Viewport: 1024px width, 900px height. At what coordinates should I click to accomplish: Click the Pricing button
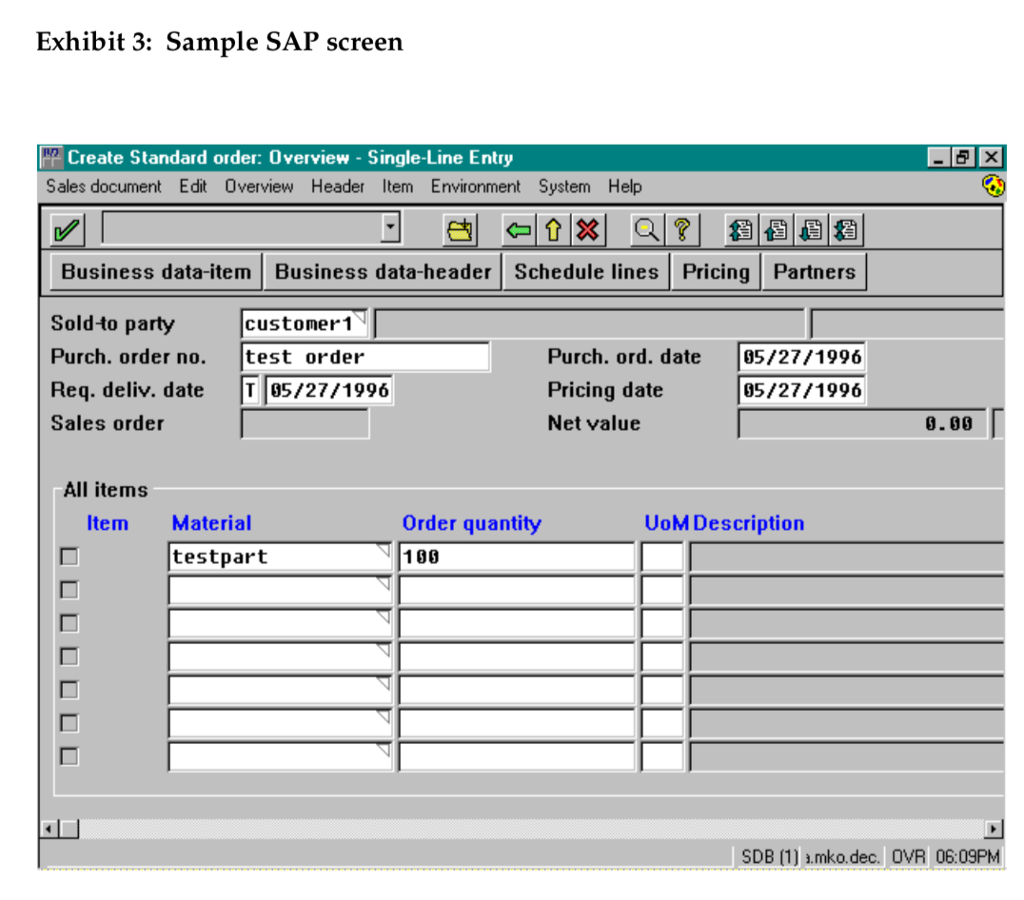click(x=716, y=272)
